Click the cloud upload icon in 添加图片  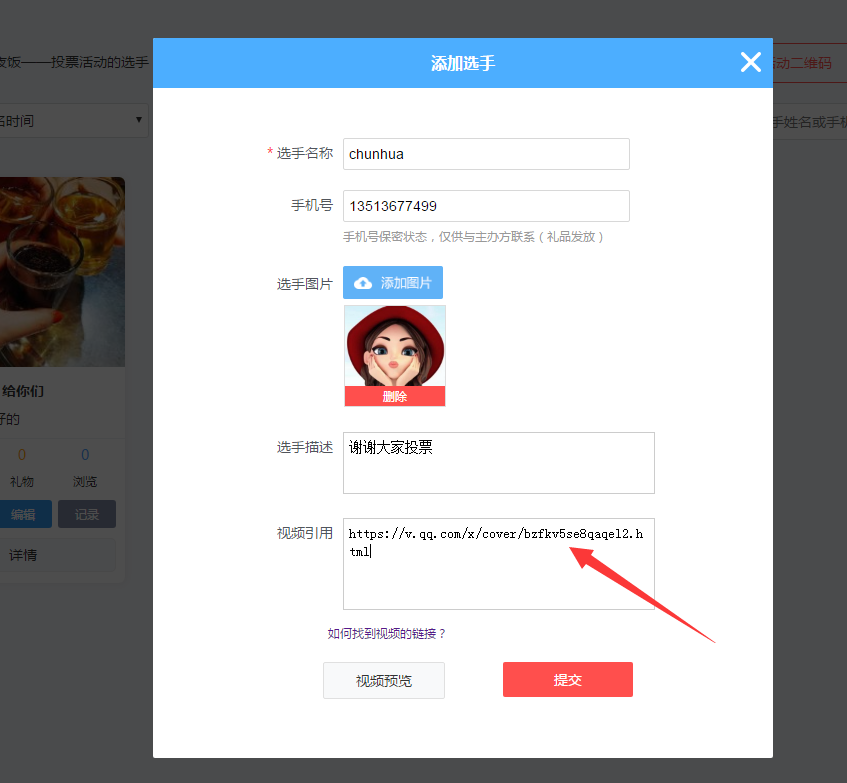click(x=363, y=283)
